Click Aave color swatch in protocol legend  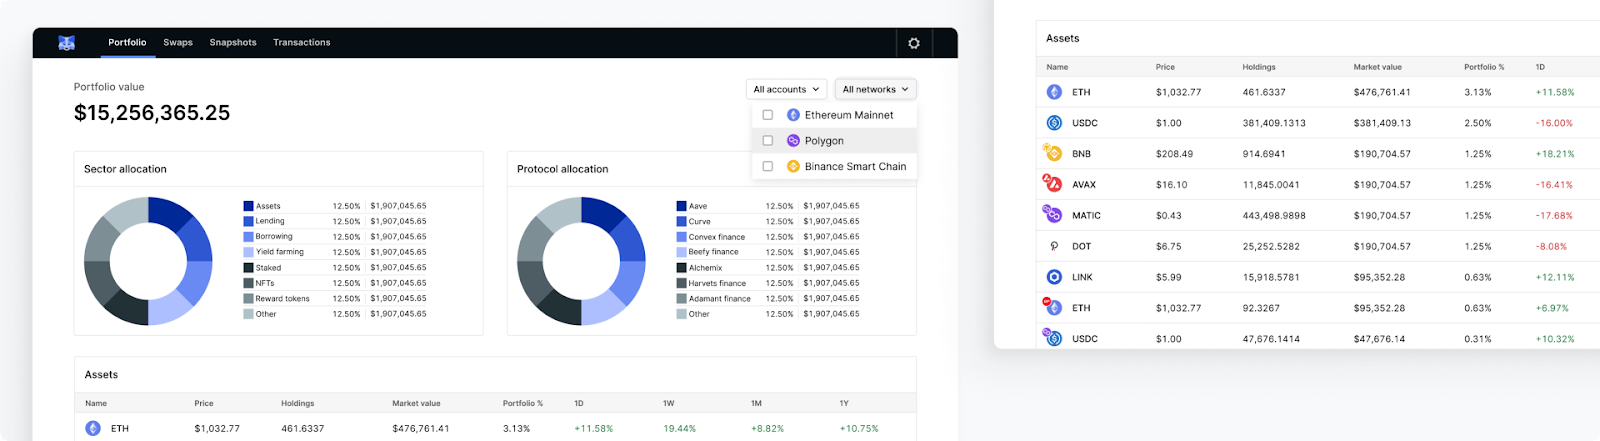point(681,206)
